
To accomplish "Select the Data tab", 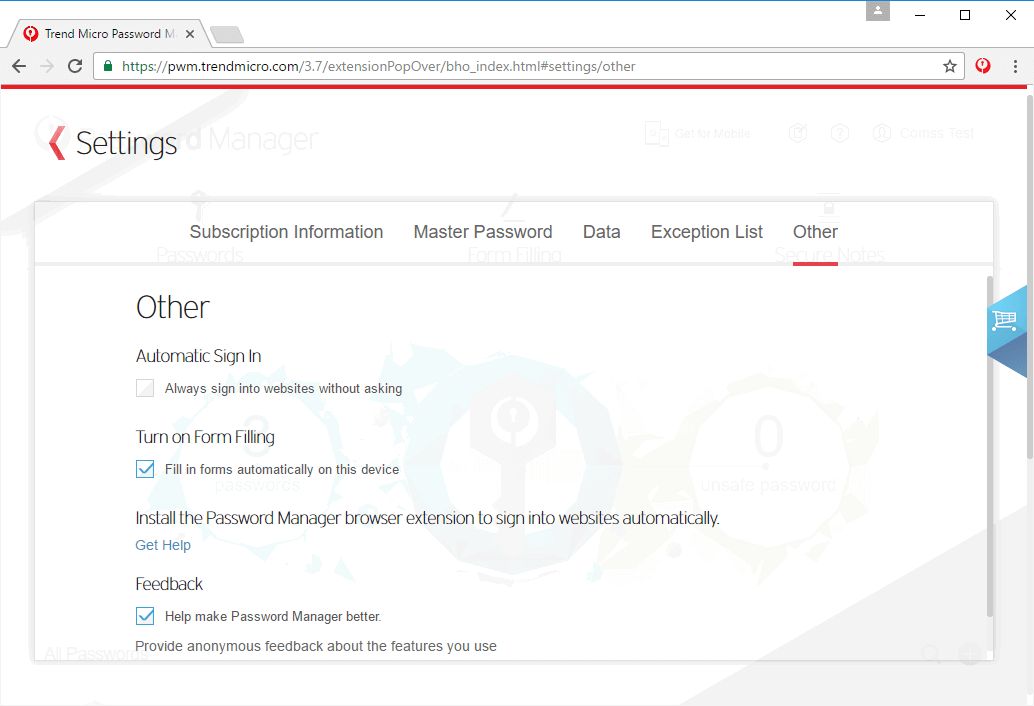I will (x=601, y=232).
